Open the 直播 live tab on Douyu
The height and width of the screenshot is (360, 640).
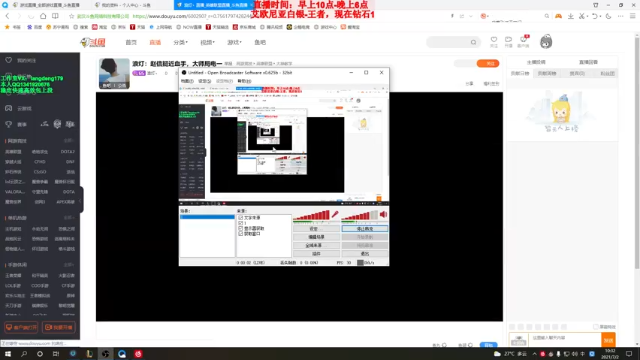pyautogui.click(x=155, y=42)
